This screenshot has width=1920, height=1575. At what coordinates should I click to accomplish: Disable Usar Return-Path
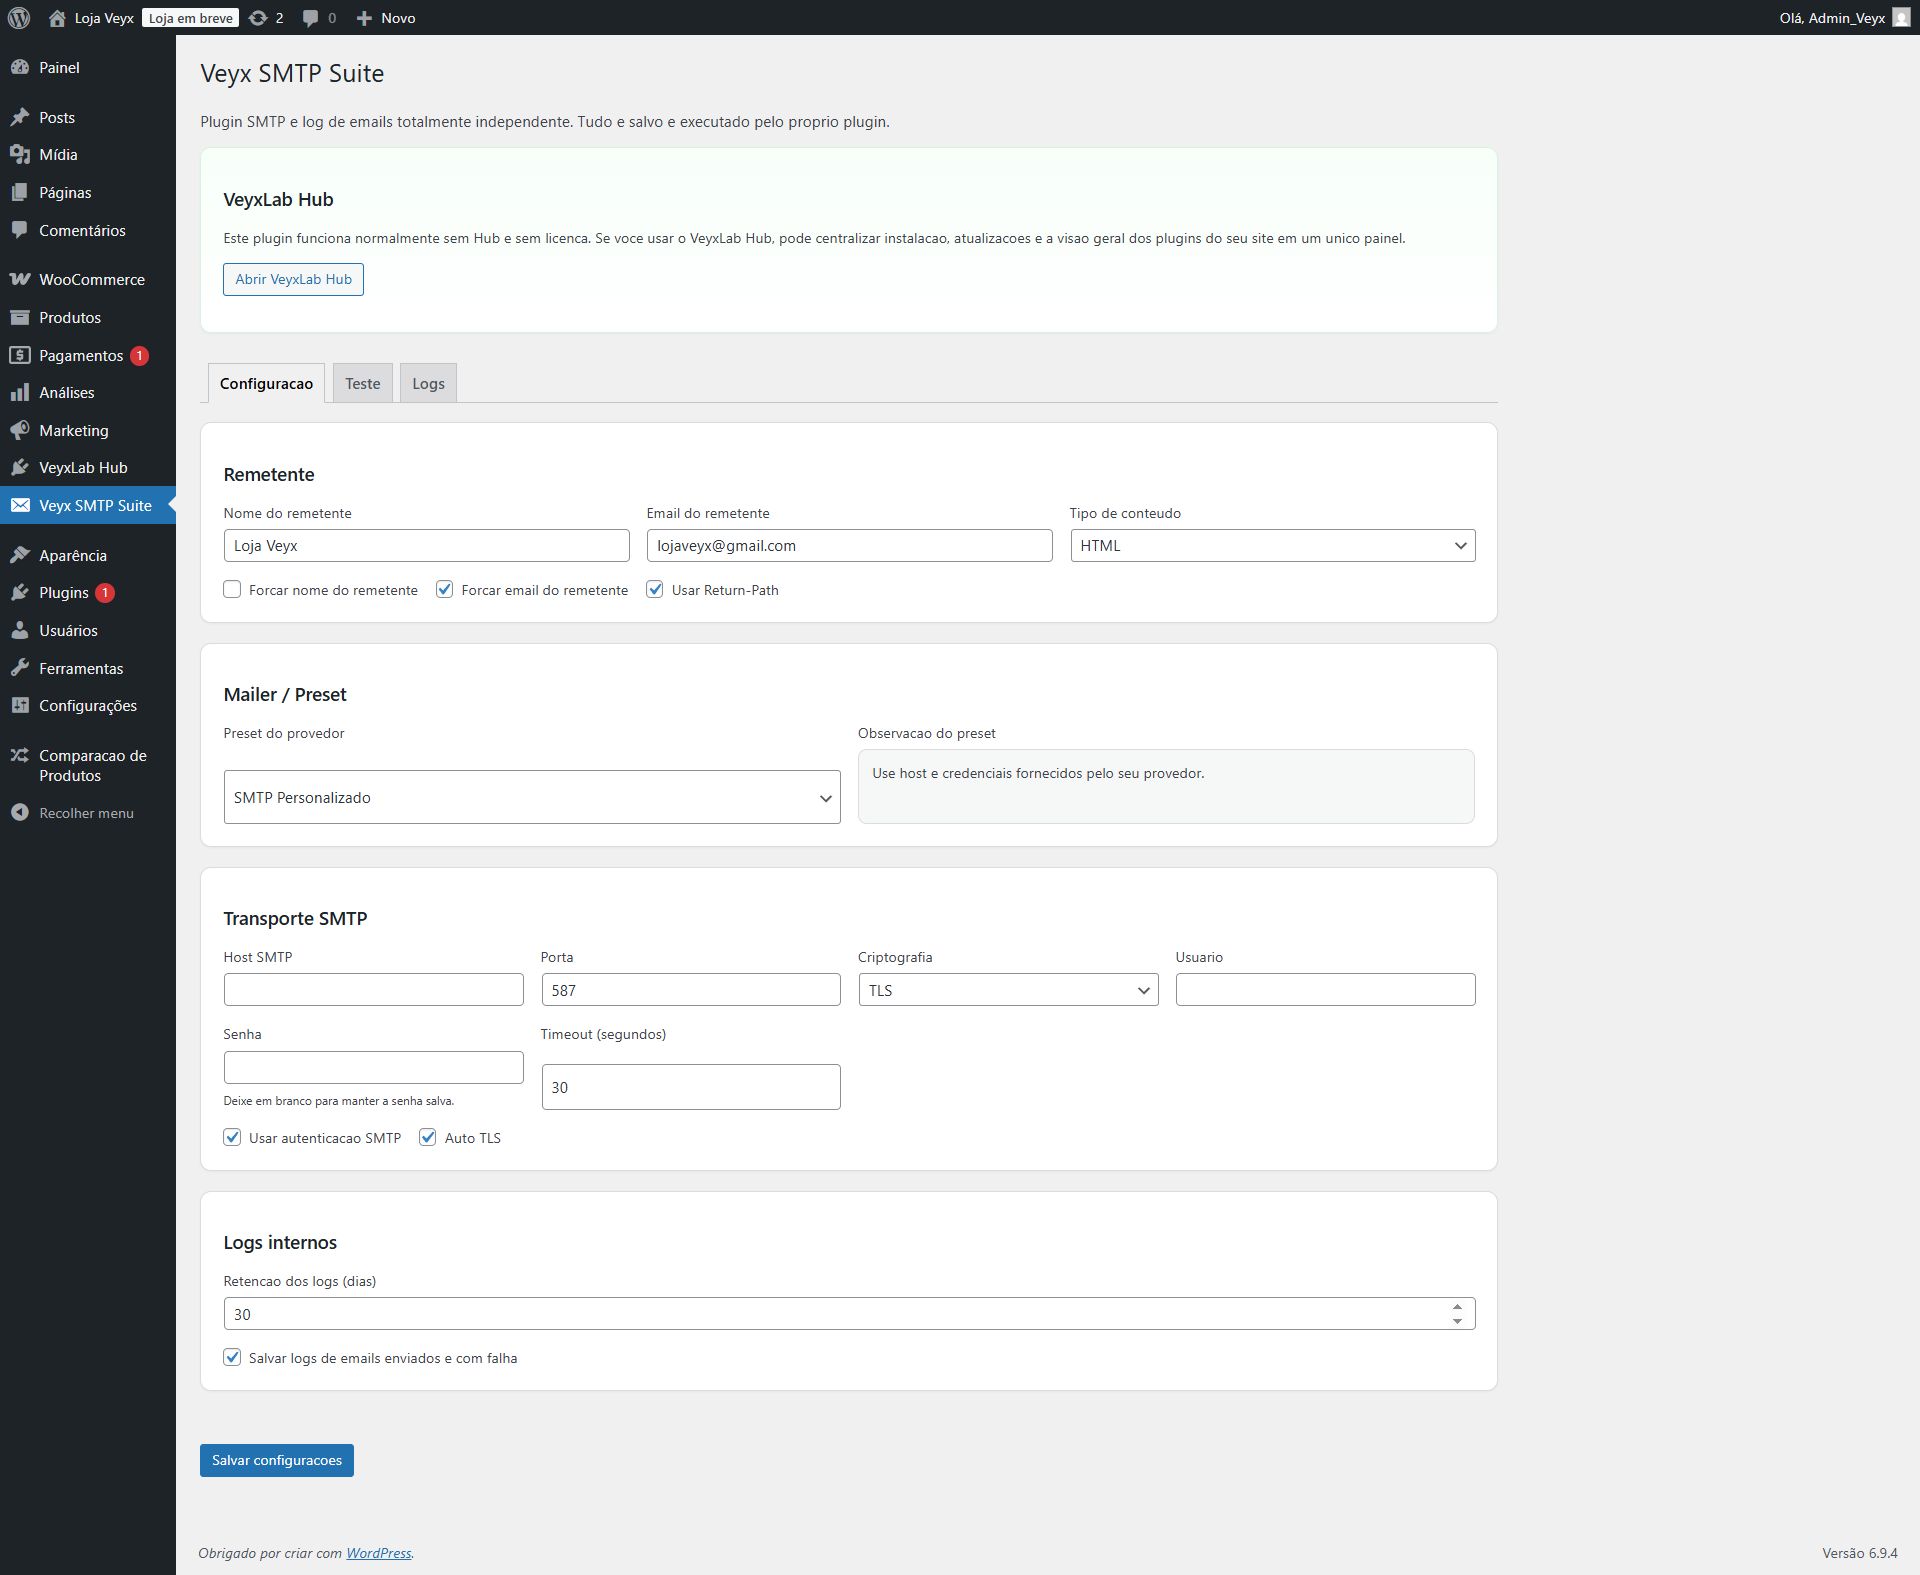[x=655, y=589]
